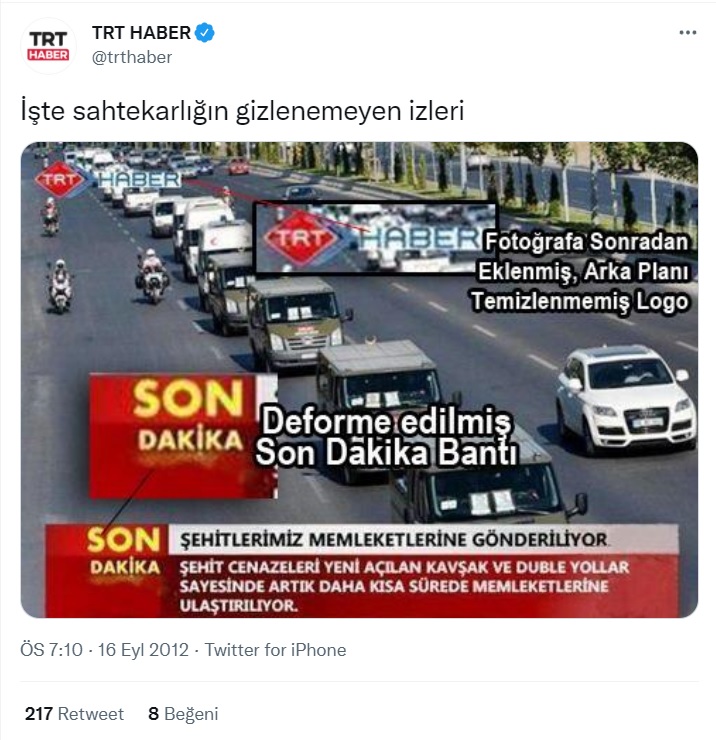Open the ÖS 7:10 timestamp link
Viewport: 716px width, 740px height.
point(51,650)
